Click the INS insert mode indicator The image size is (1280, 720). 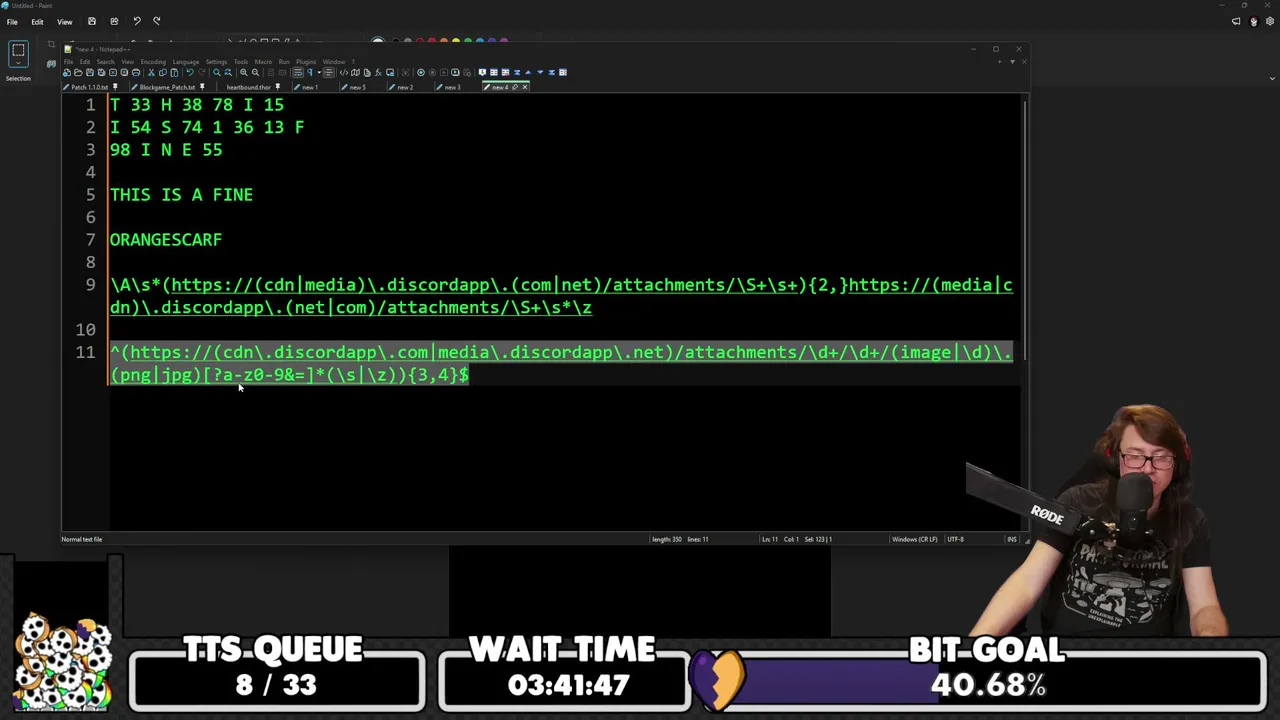pos(1012,539)
